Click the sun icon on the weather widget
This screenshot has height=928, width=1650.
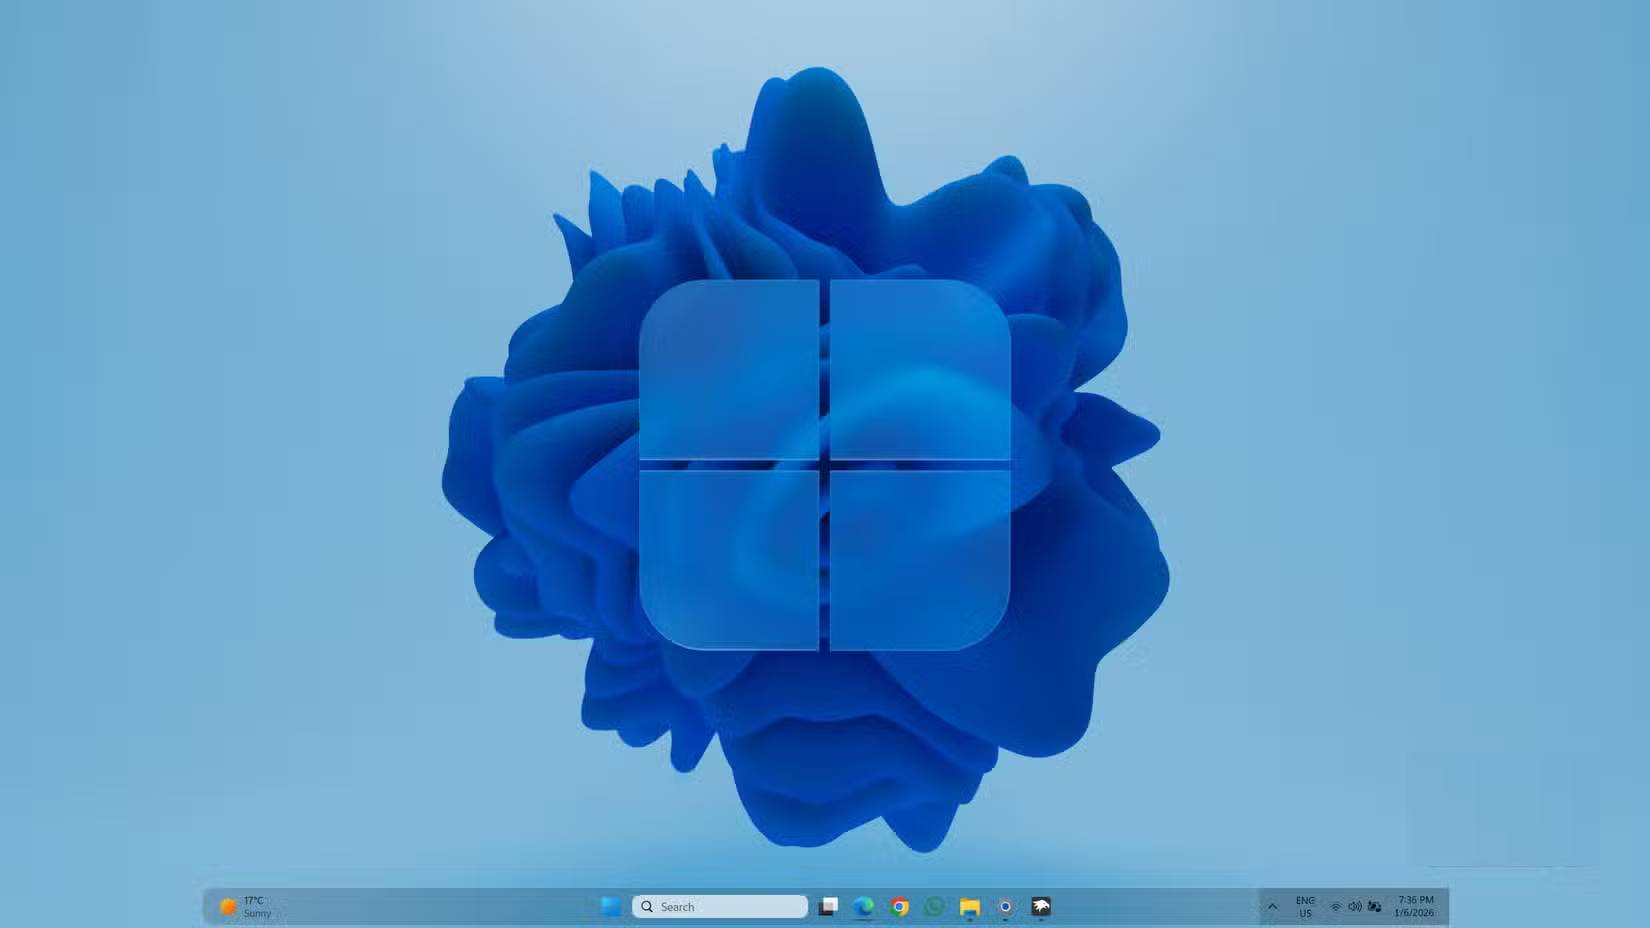[229, 905]
